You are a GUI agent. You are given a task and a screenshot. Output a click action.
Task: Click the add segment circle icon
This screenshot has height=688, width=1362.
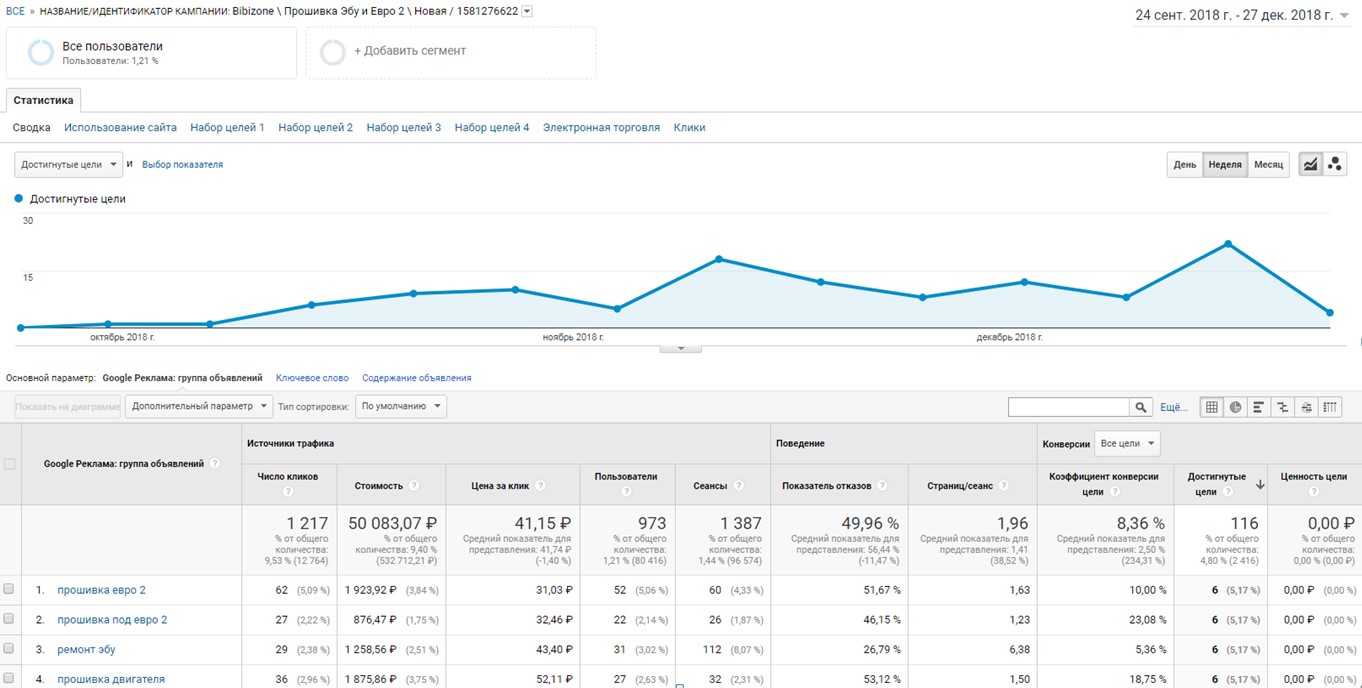point(333,52)
